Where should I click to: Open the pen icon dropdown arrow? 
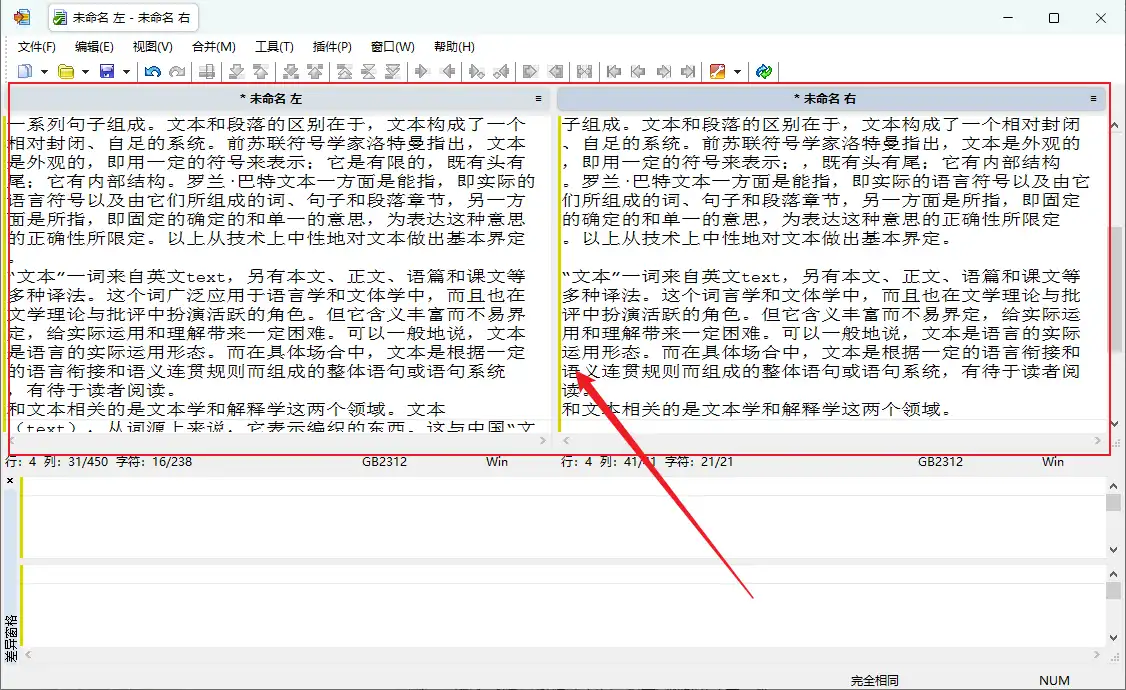pyautogui.click(x=737, y=71)
